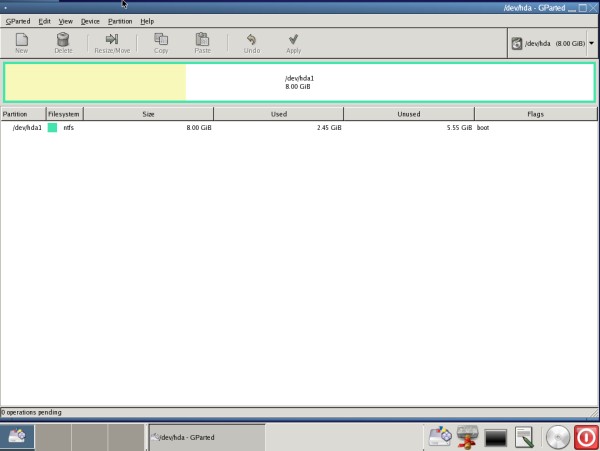Click the CD disc icon in the tray
The image size is (600, 451).
click(558, 437)
